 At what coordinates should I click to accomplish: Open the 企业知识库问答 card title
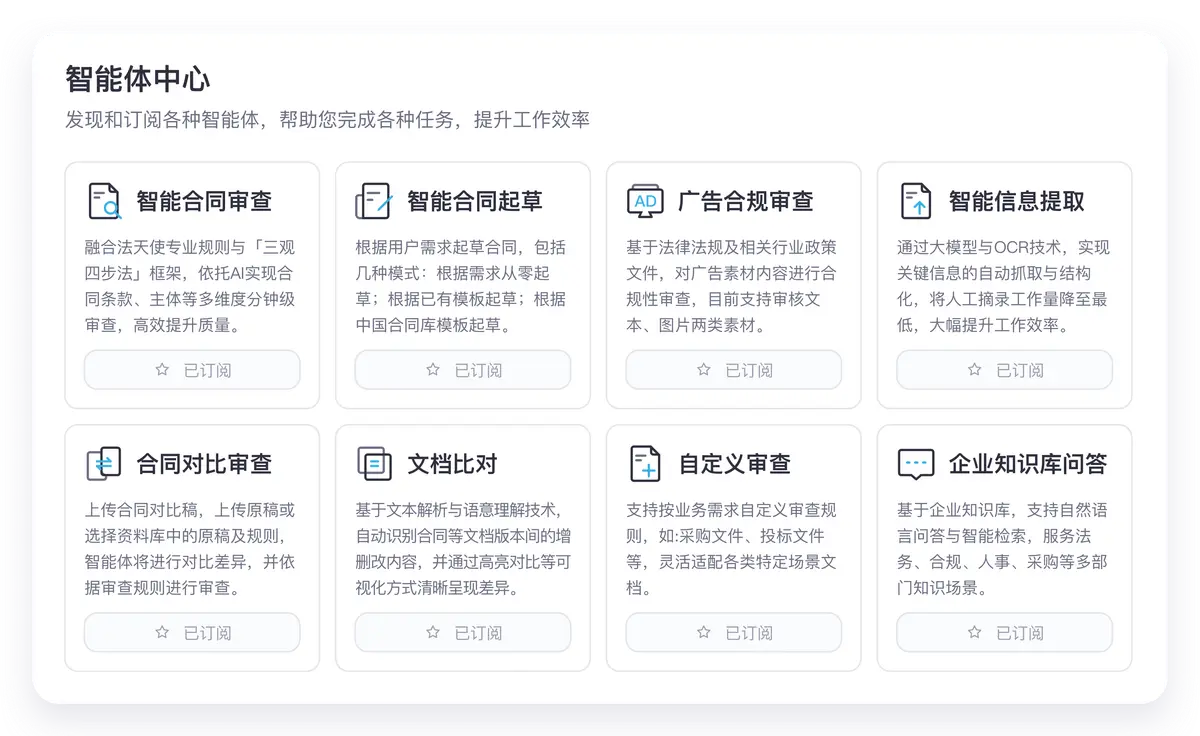pos(1028,464)
